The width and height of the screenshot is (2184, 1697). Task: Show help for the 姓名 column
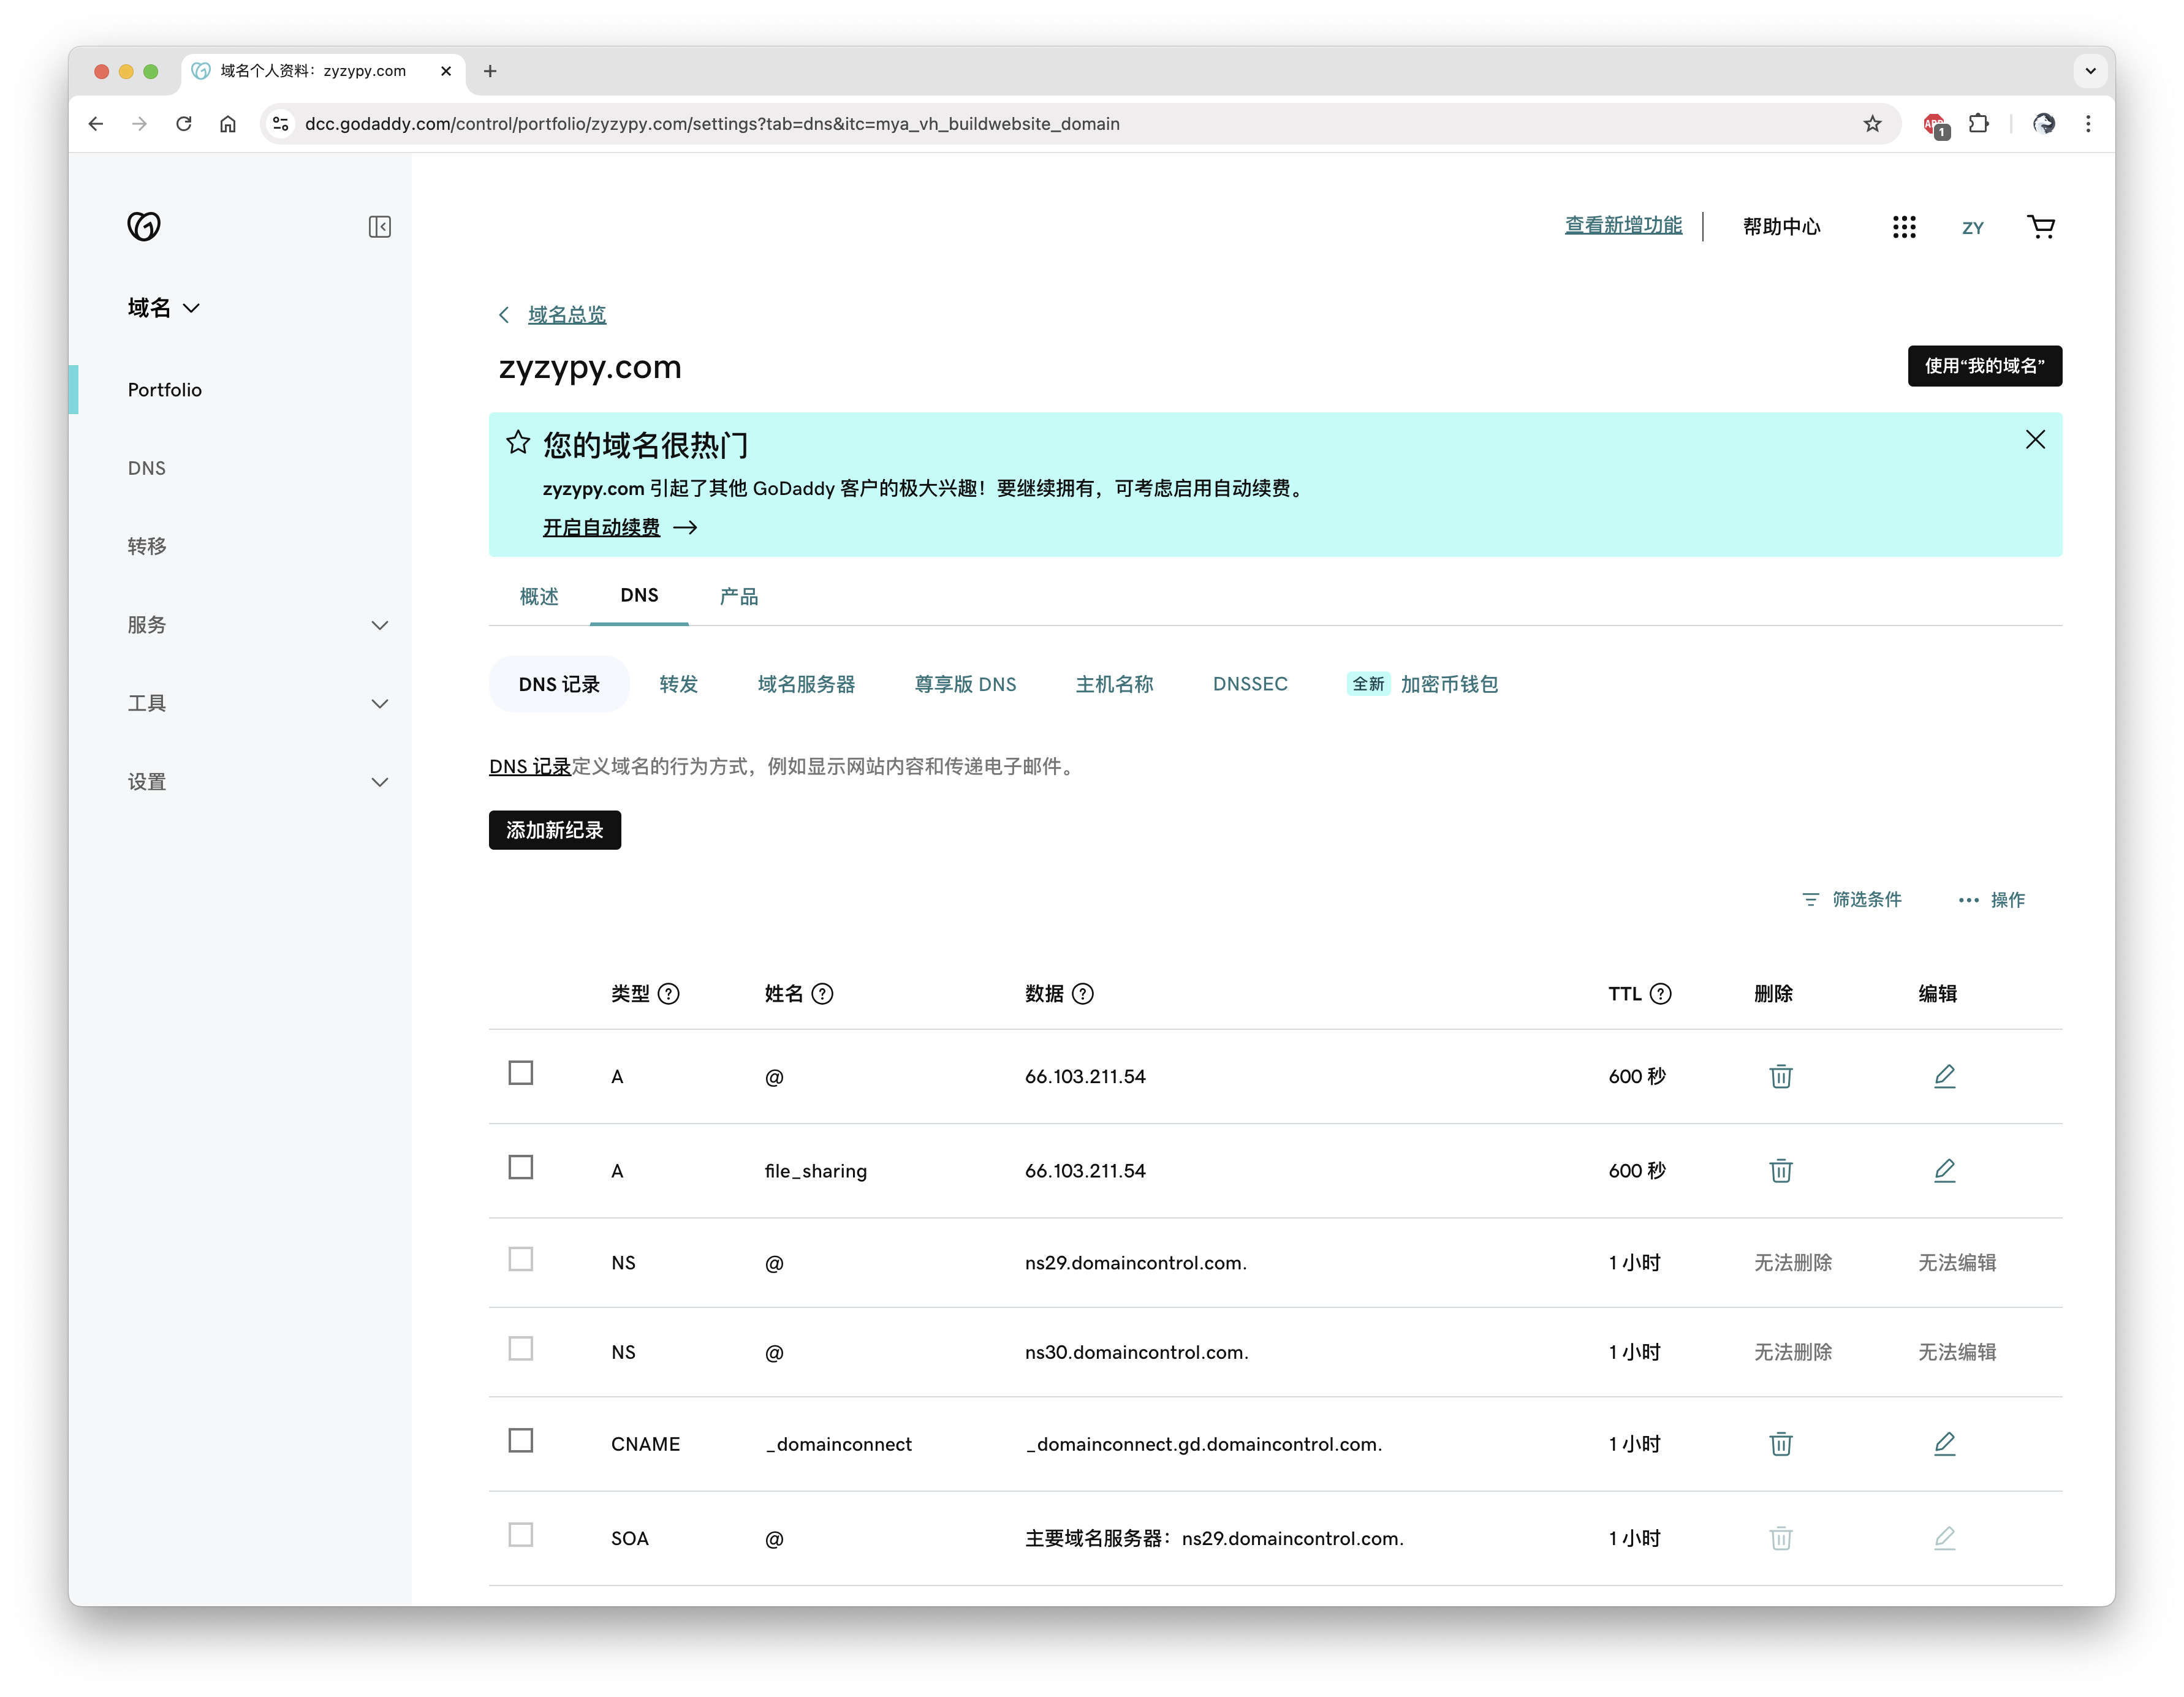coord(822,993)
